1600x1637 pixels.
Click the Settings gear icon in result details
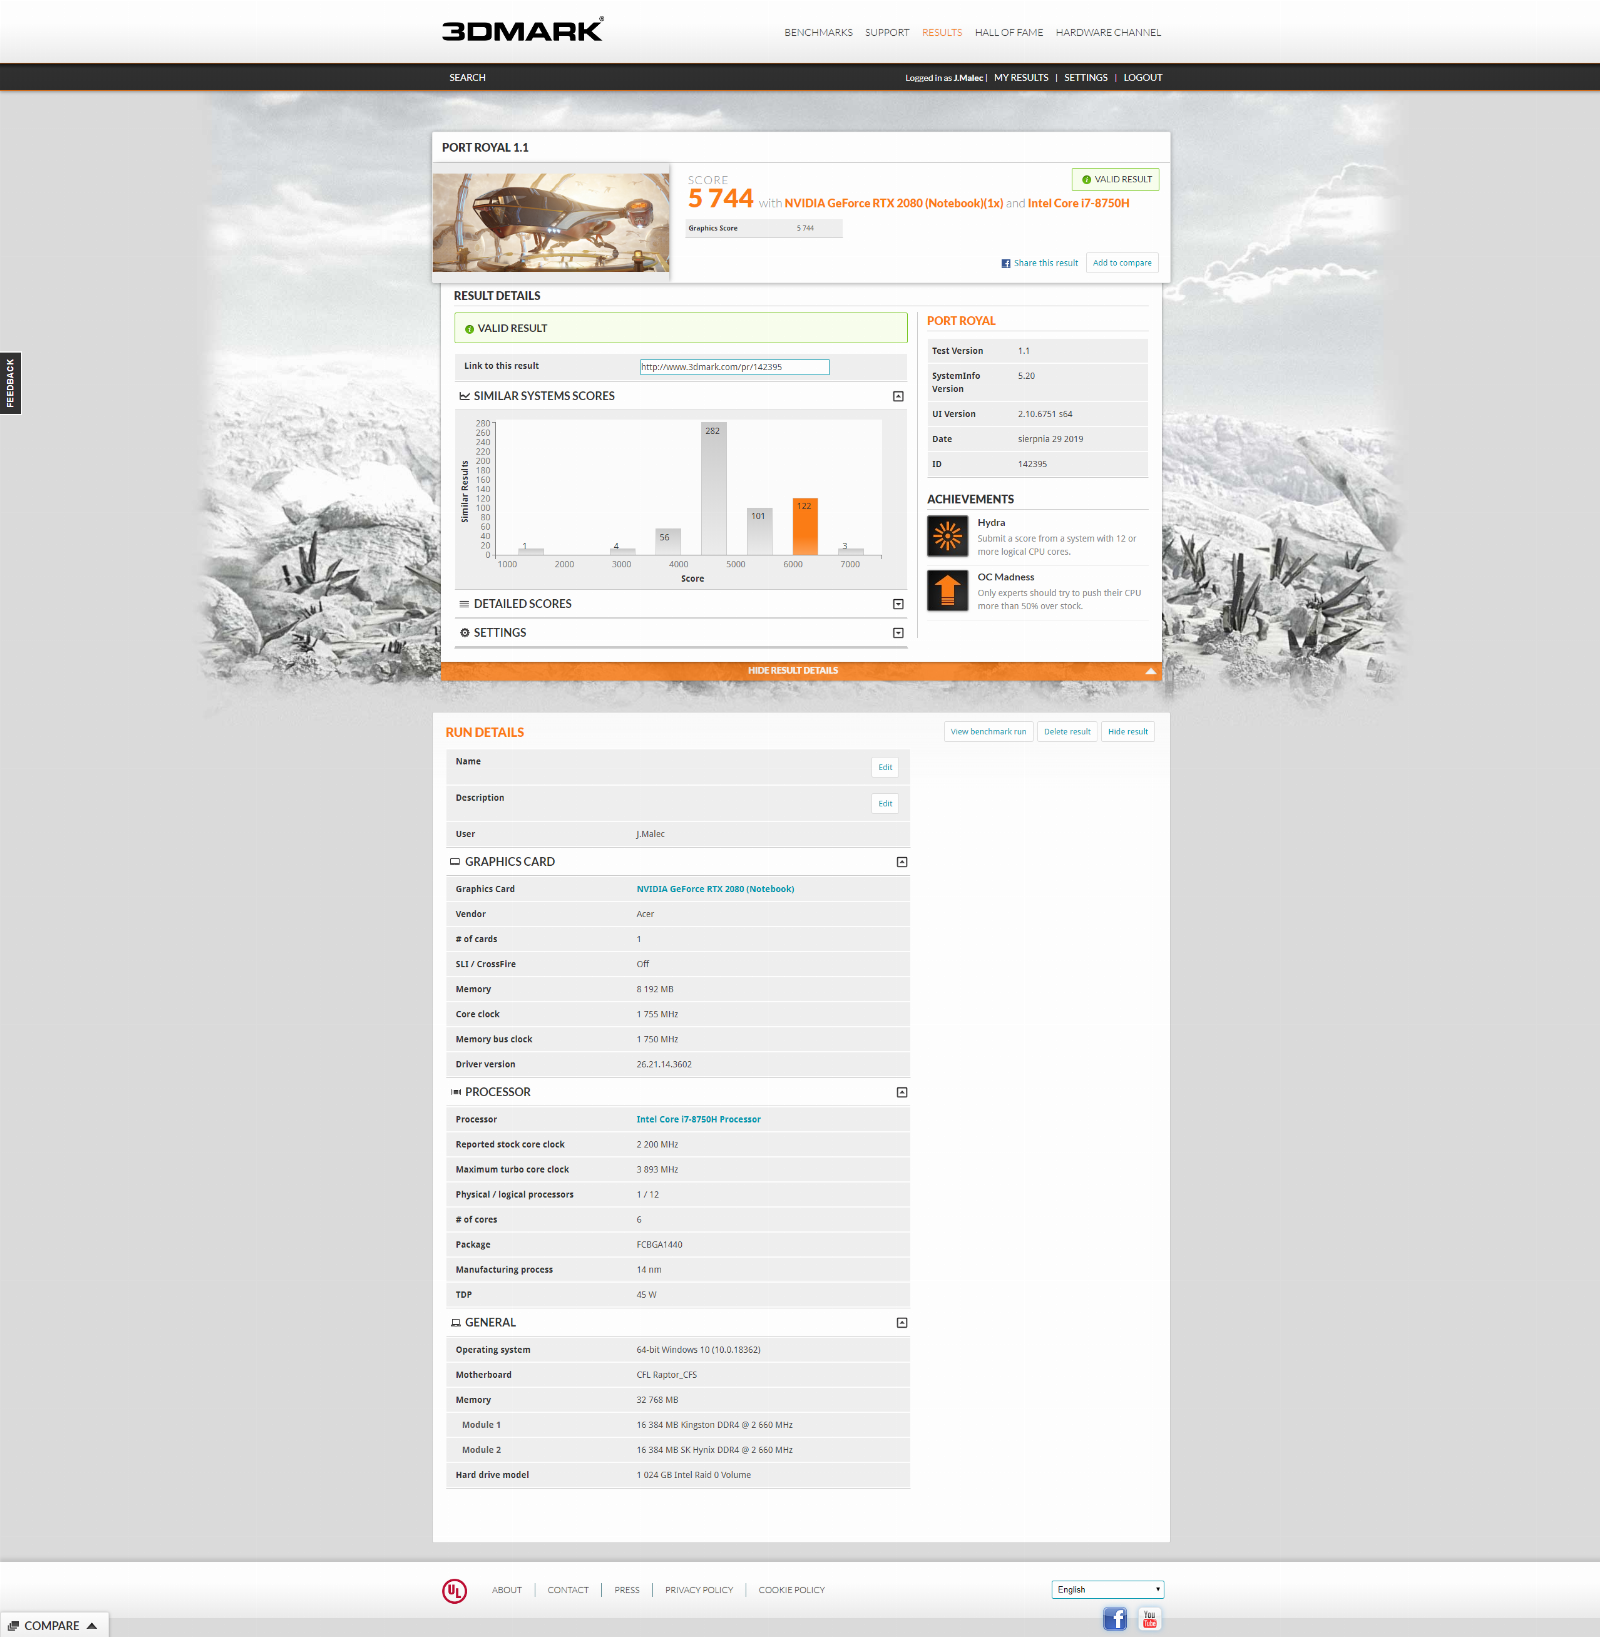[x=464, y=633]
